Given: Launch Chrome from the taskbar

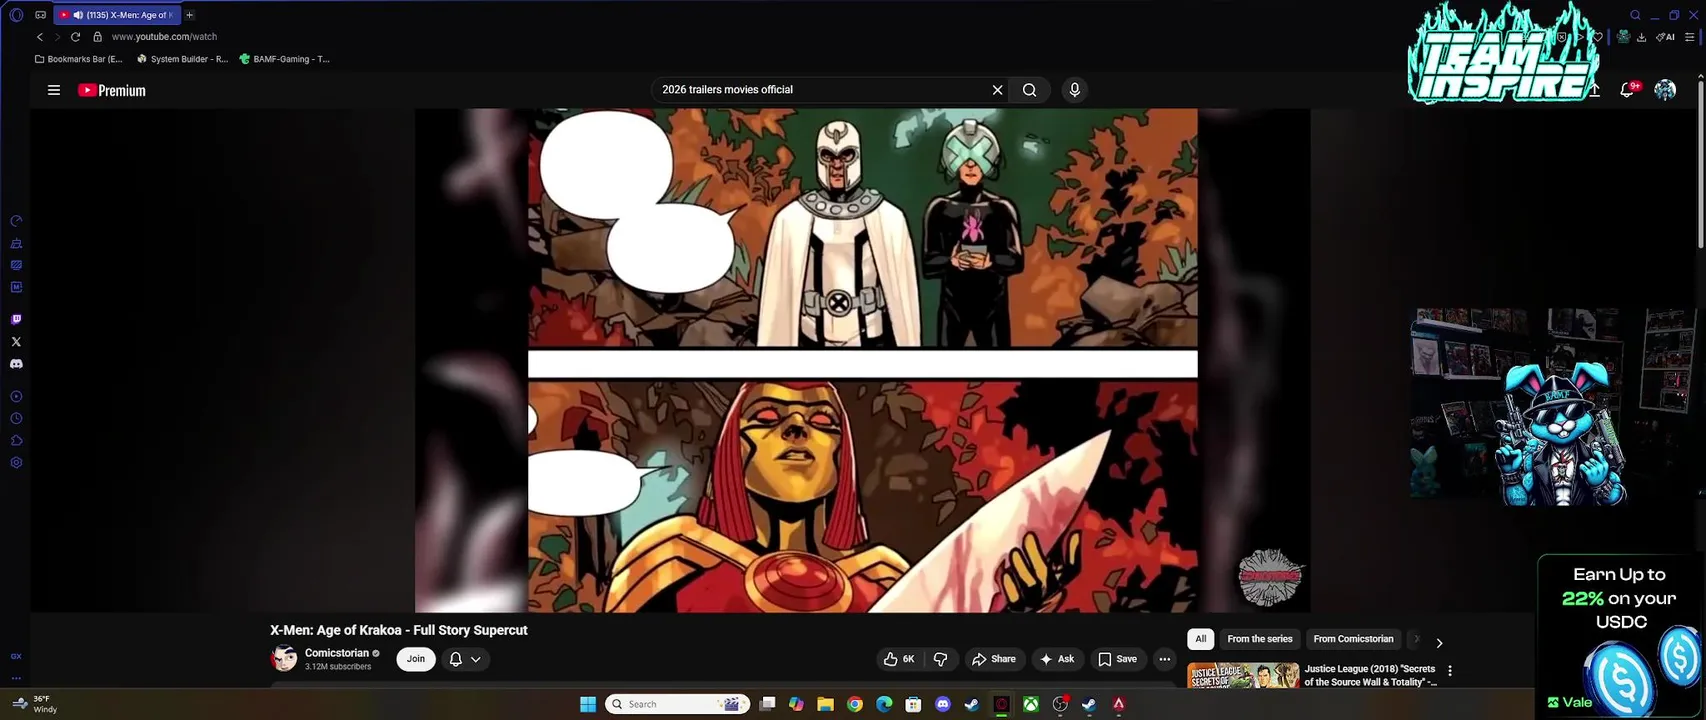Looking at the screenshot, I should 855,704.
